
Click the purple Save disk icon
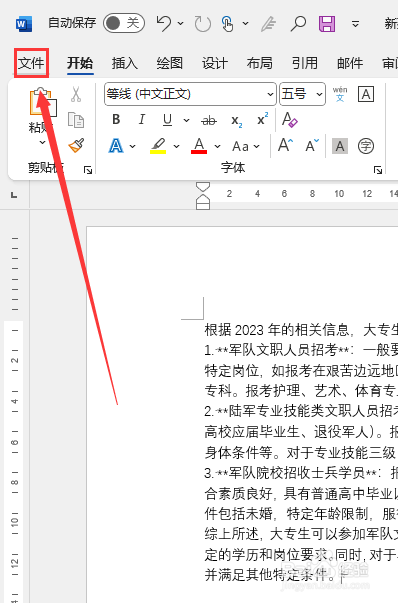click(327, 24)
